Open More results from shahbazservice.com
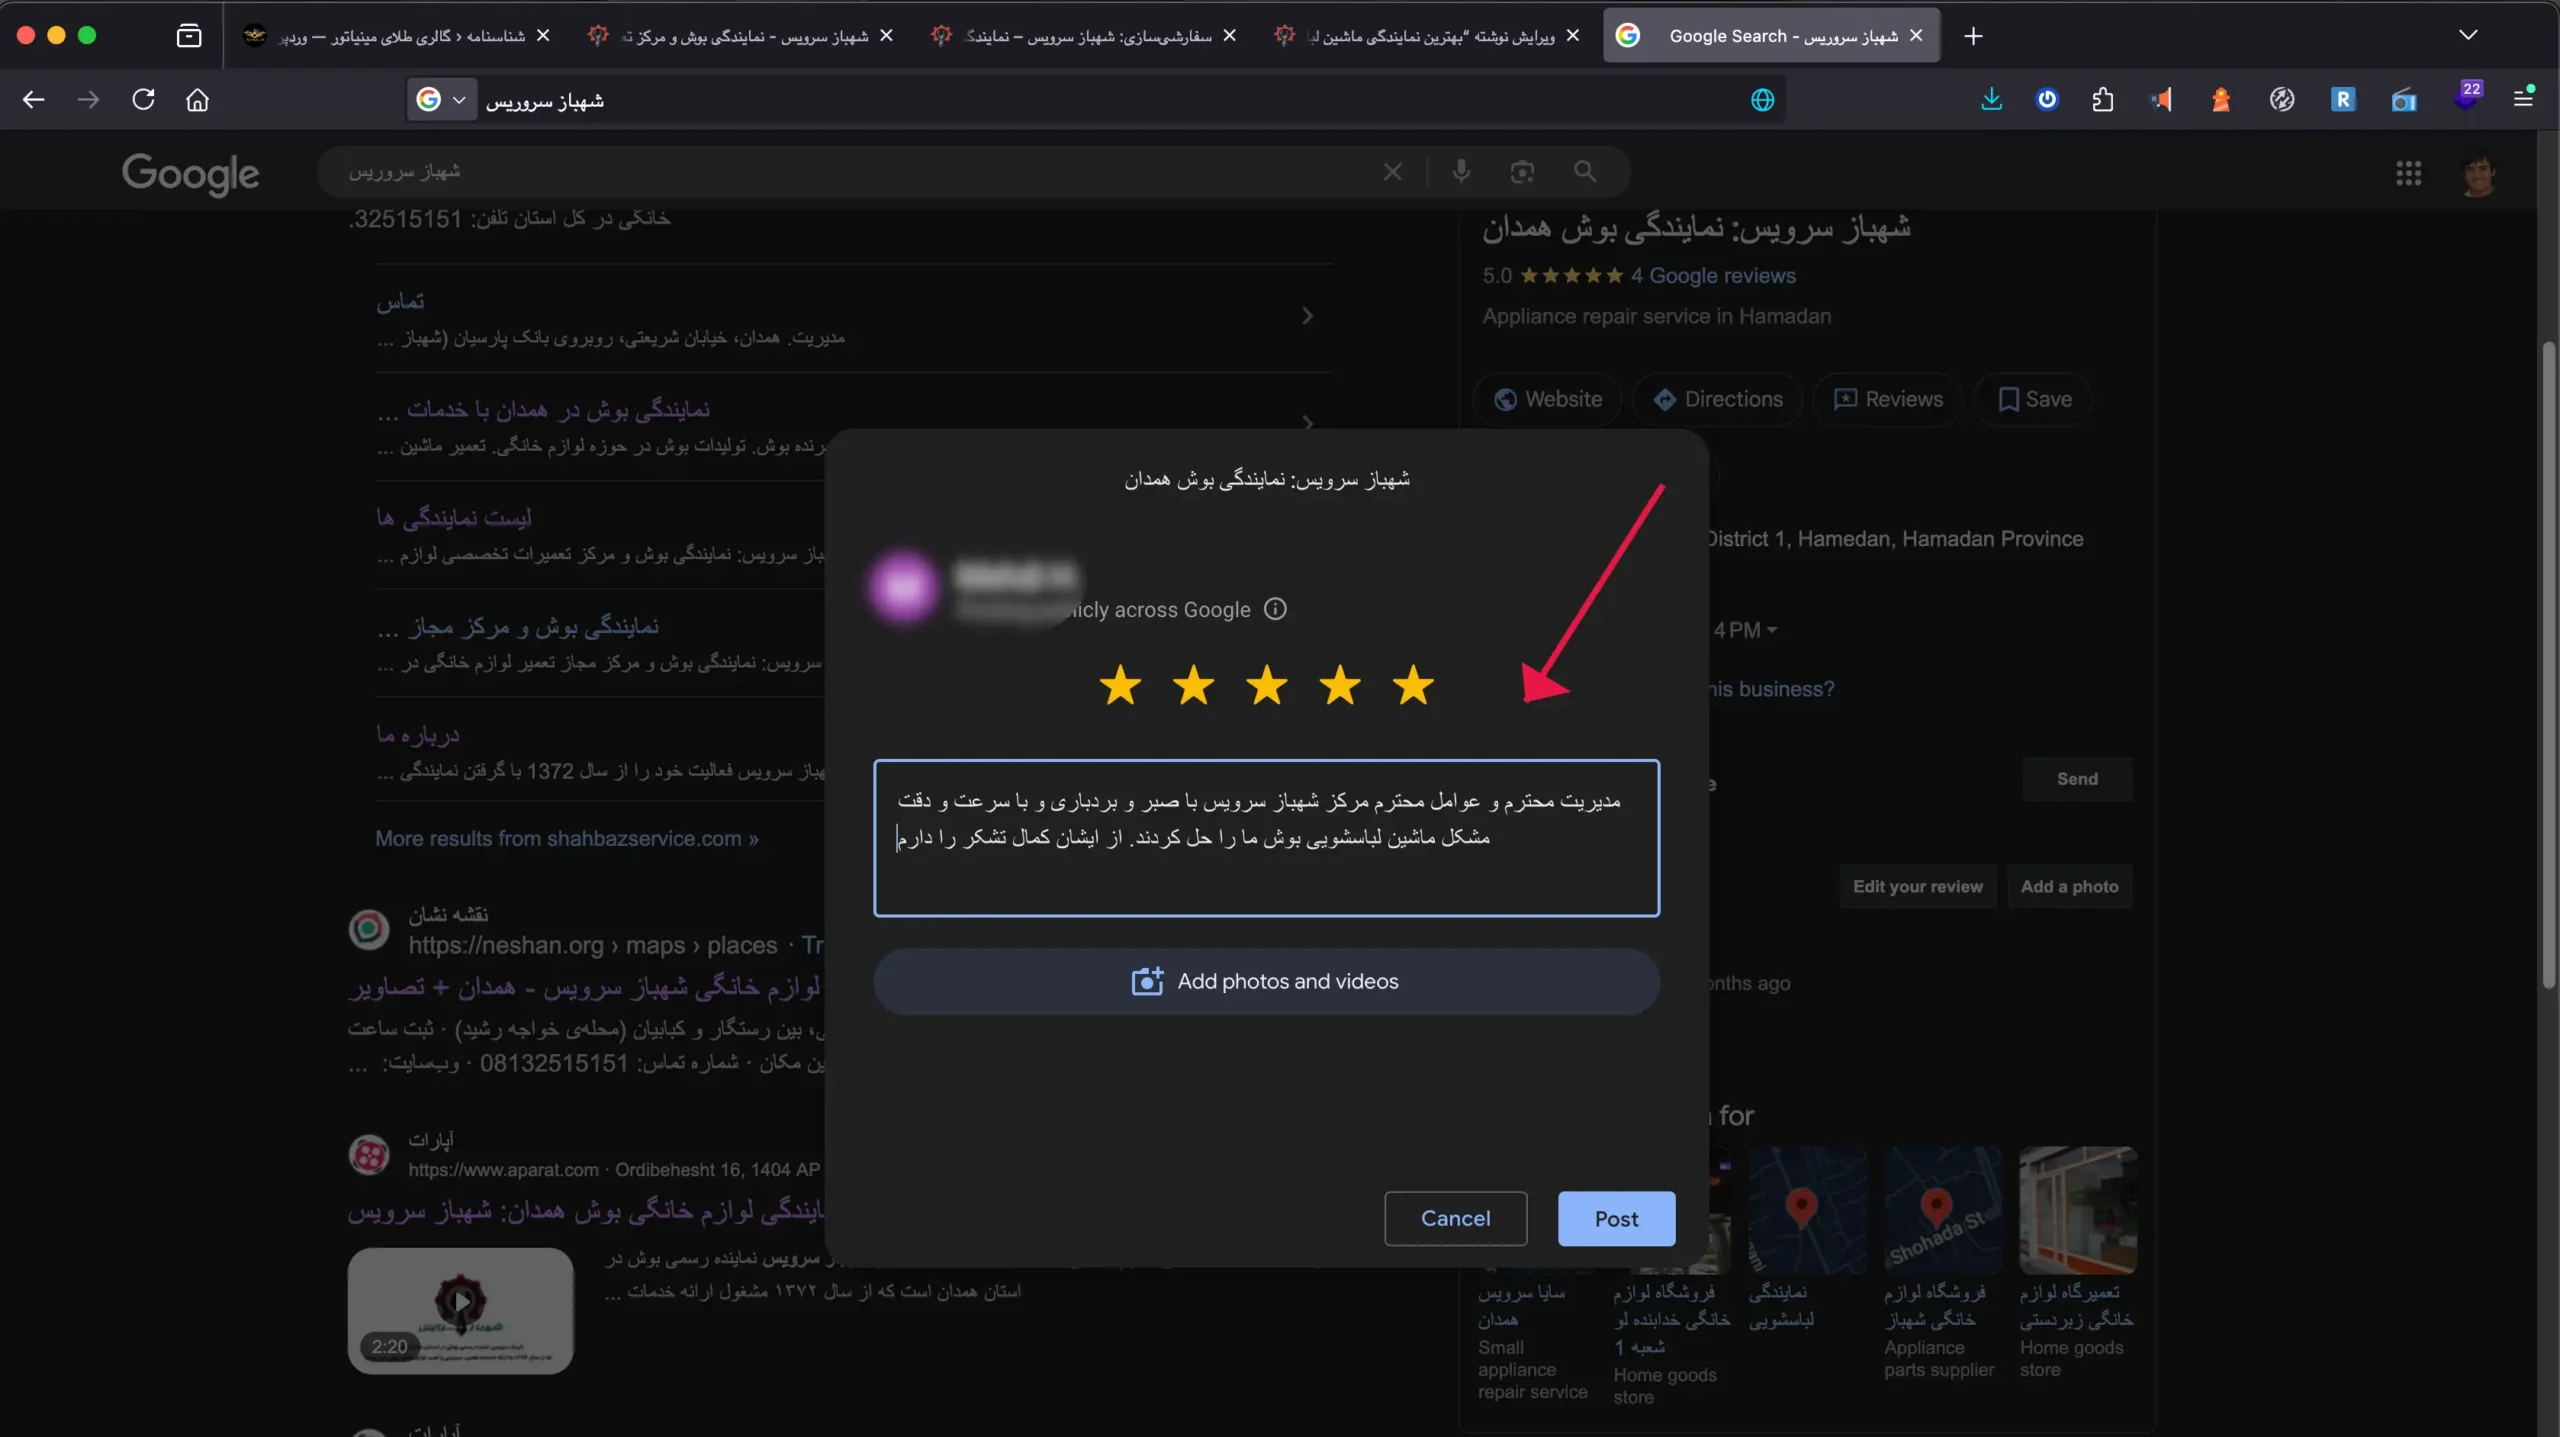 pyautogui.click(x=566, y=839)
